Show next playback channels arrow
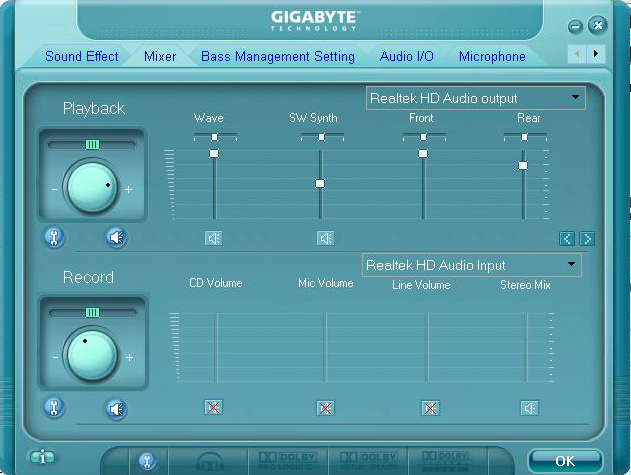 (587, 239)
